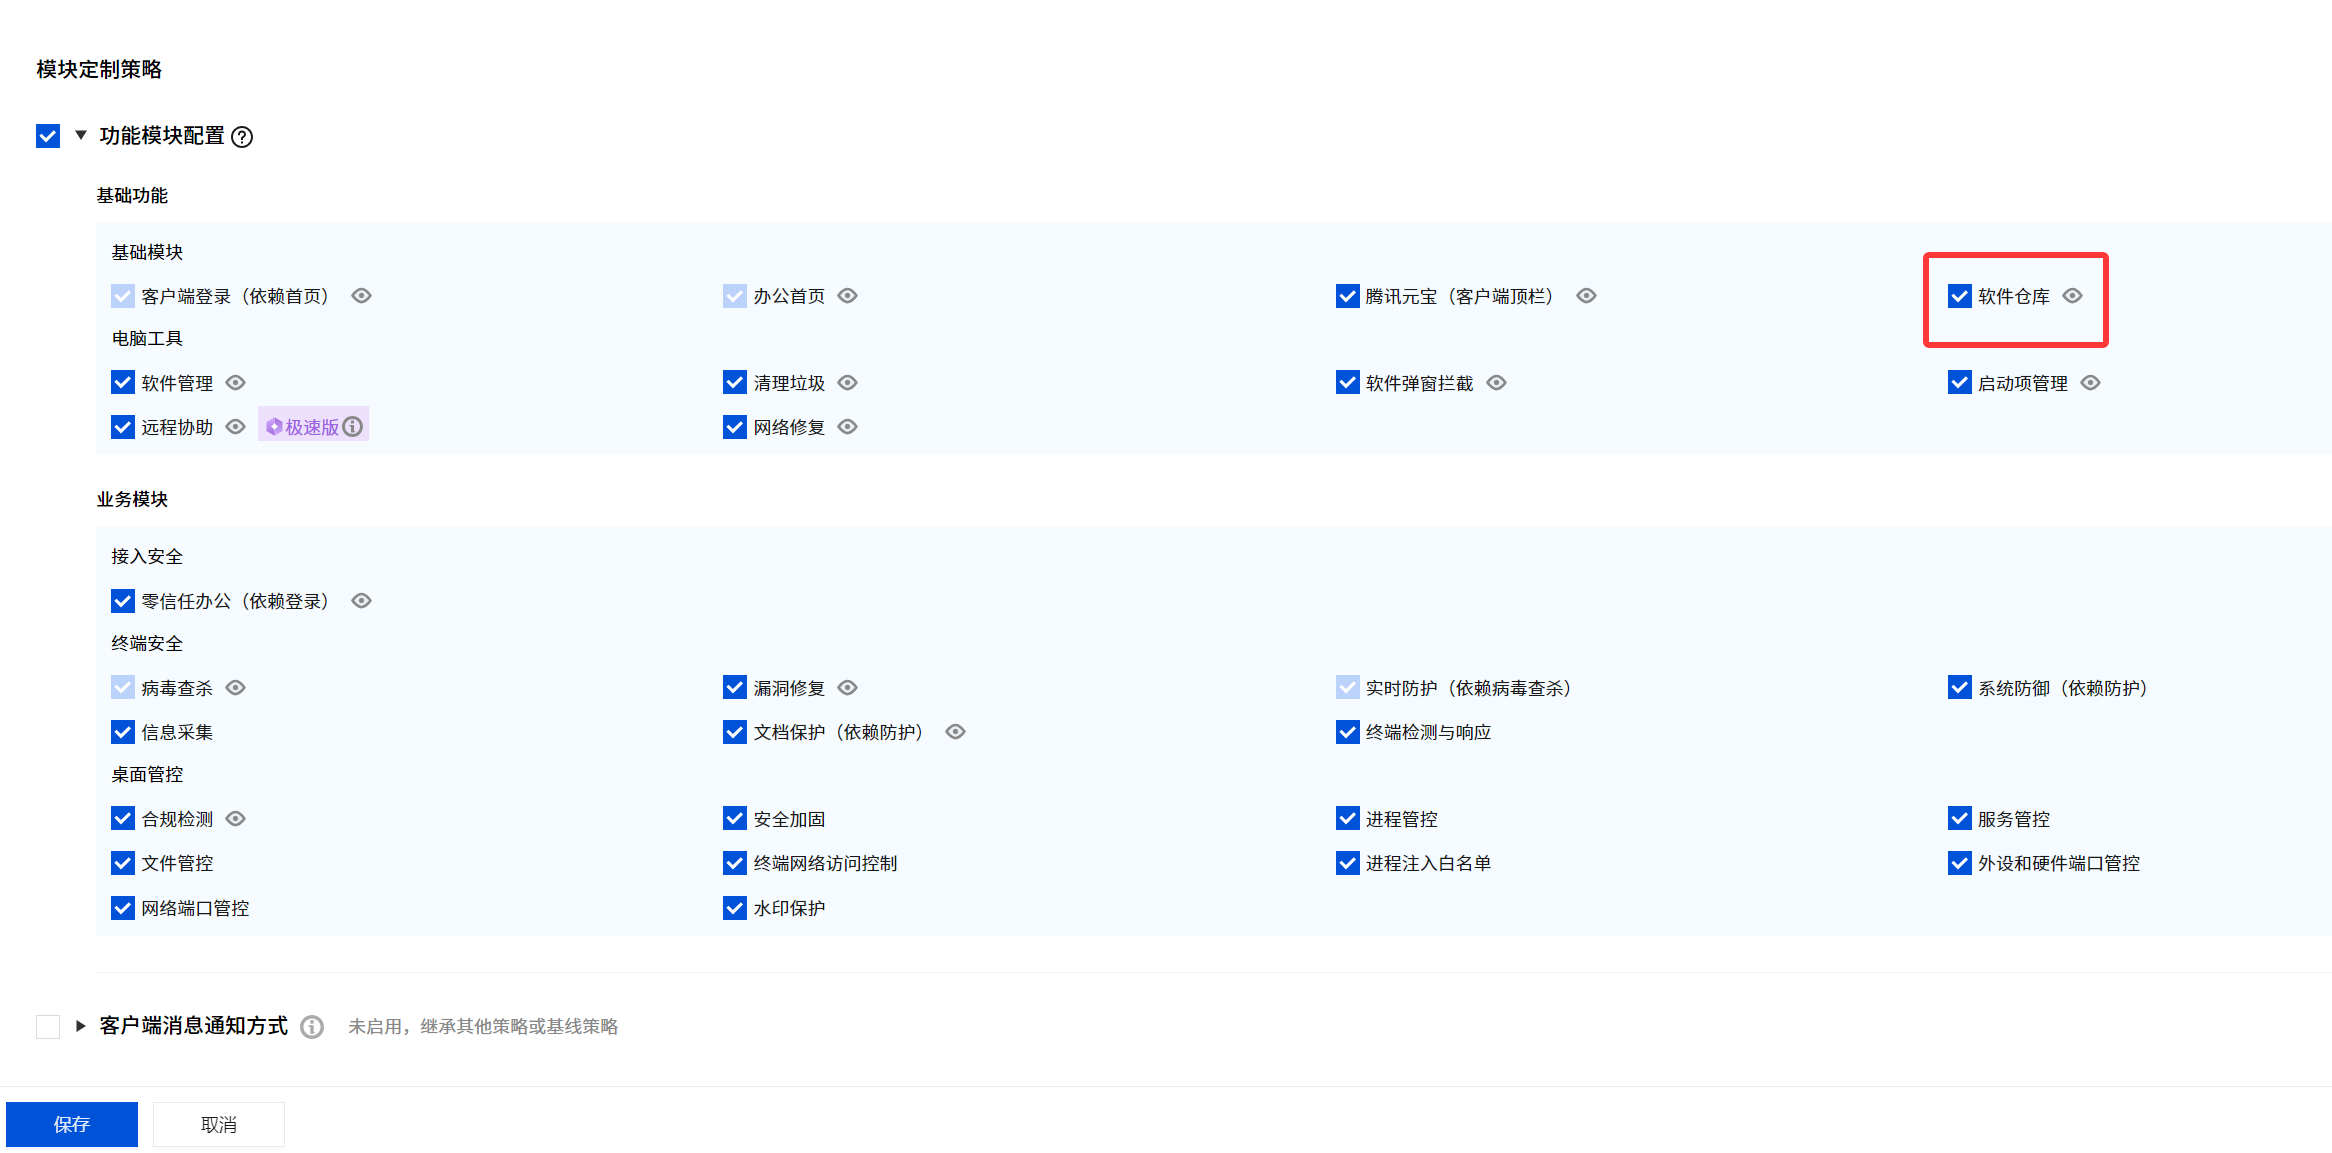Uncheck 外设和硬件端口管控 option
This screenshot has height=1153, width=2332.
[1959, 863]
